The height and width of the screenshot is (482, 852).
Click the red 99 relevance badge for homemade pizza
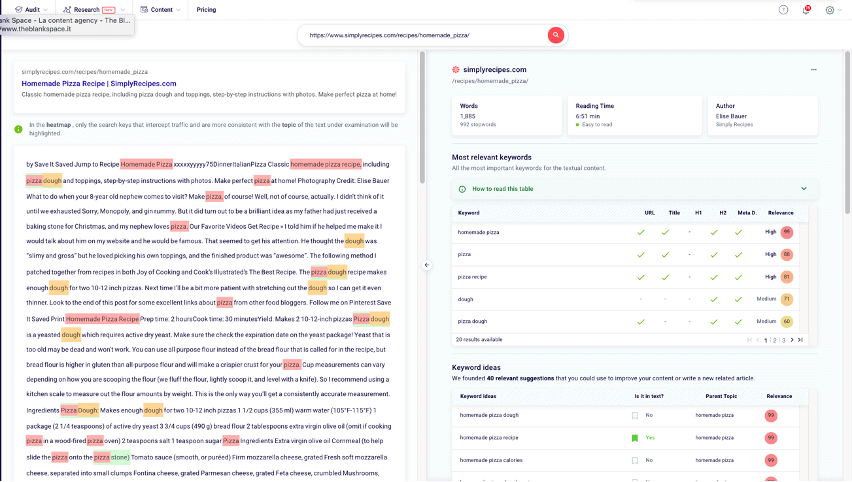786,233
